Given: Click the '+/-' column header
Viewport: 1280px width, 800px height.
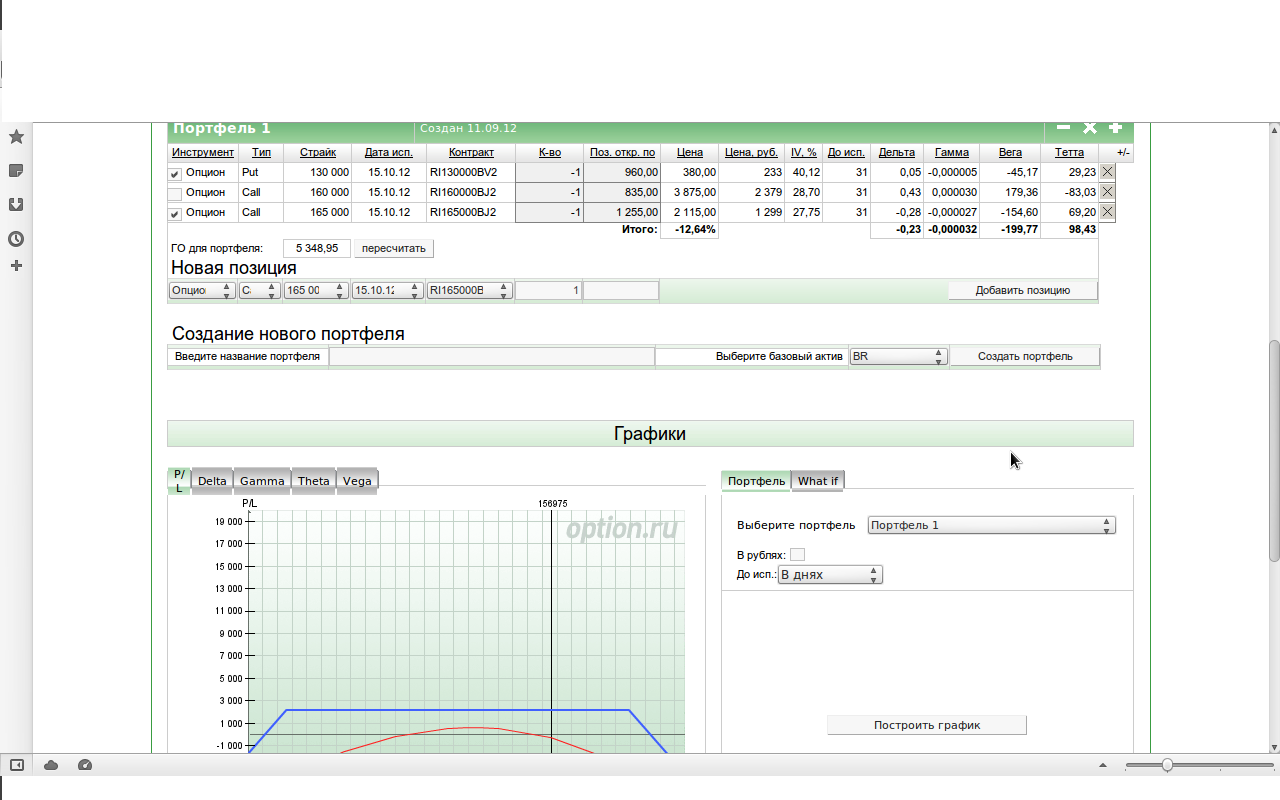Looking at the screenshot, I should (x=1123, y=152).
